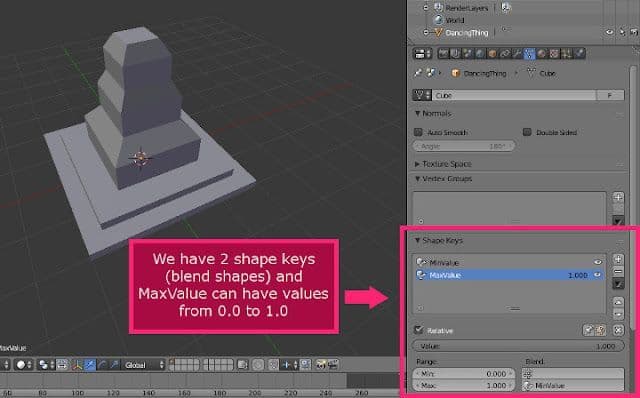Open shape key specials down-arrow menu
The width and height of the screenshot is (640, 398).
tap(618, 284)
